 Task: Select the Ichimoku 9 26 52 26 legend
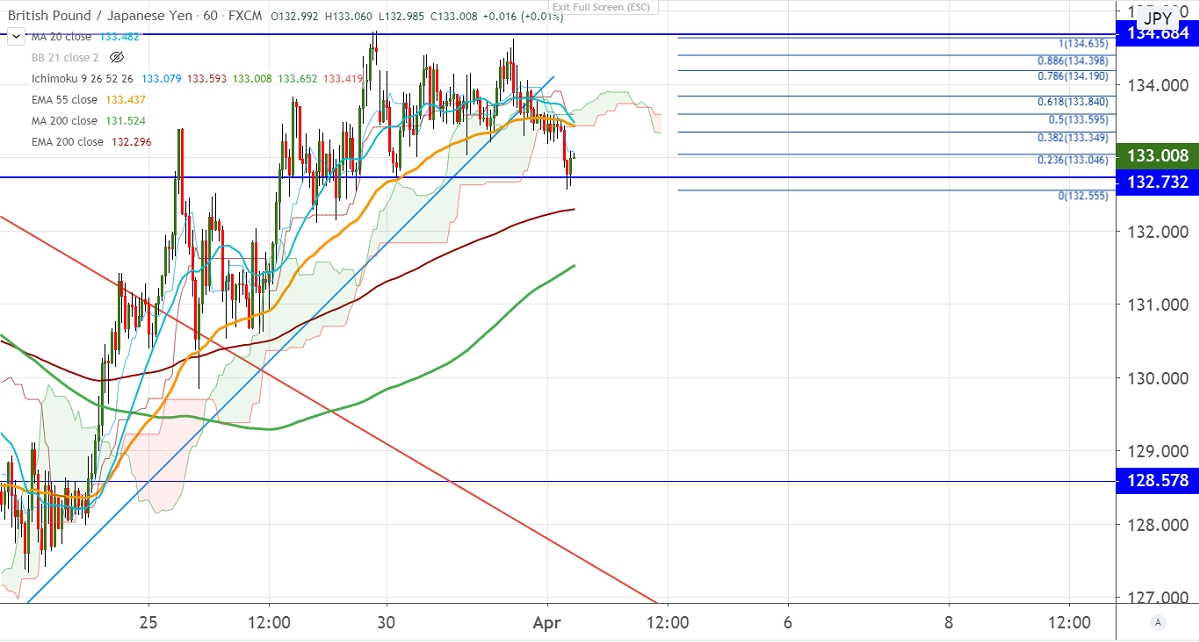pyautogui.click(x=83, y=79)
